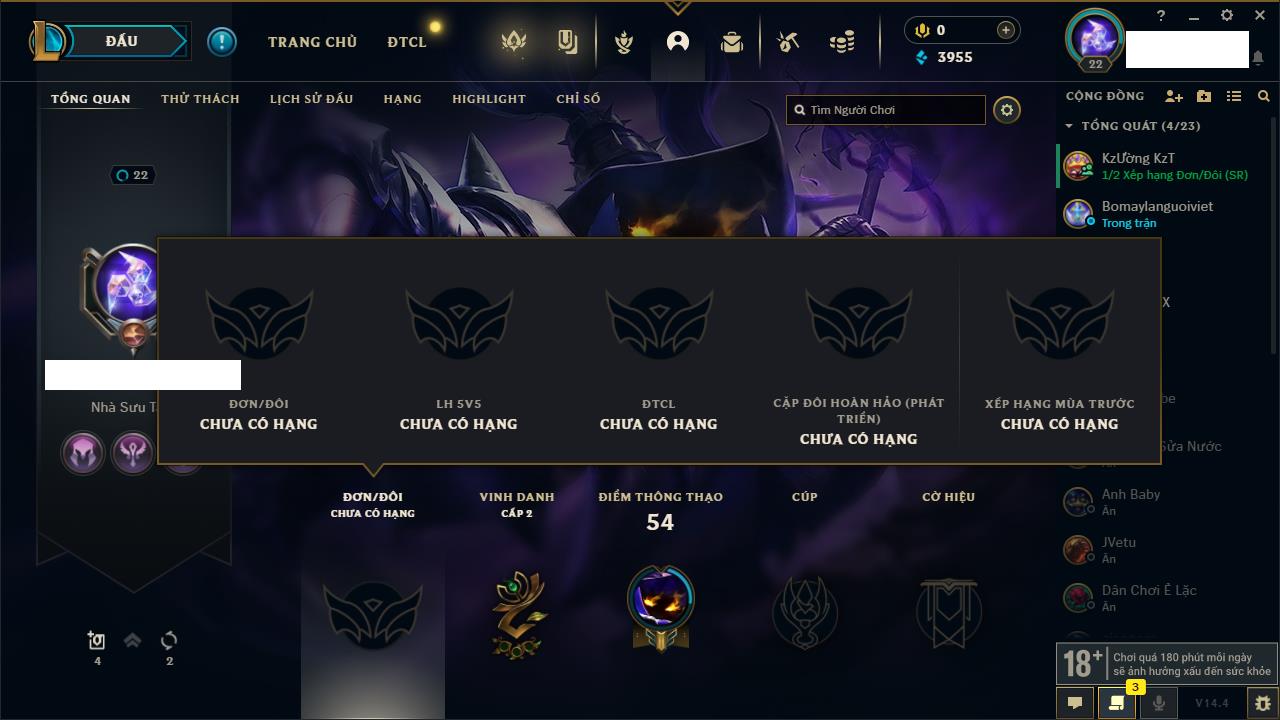Toggle the chat window button
This screenshot has height=720, width=1280.
[x=1075, y=703]
